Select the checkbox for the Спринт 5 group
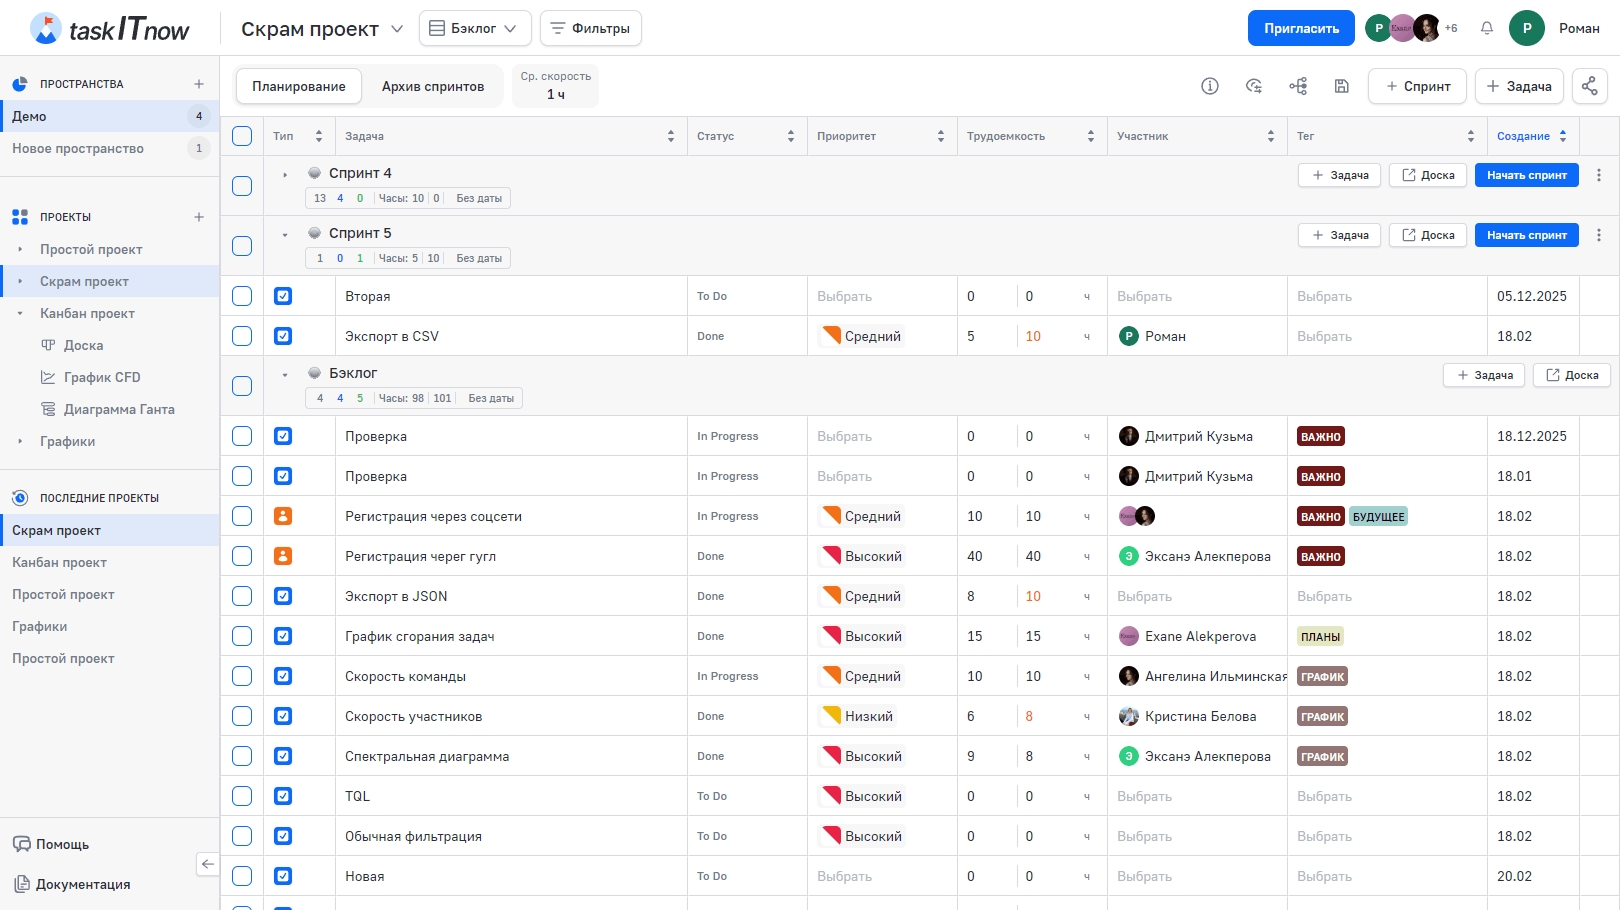Image resolution: width=1620 pixels, height=910 pixels. coord(242,246)
